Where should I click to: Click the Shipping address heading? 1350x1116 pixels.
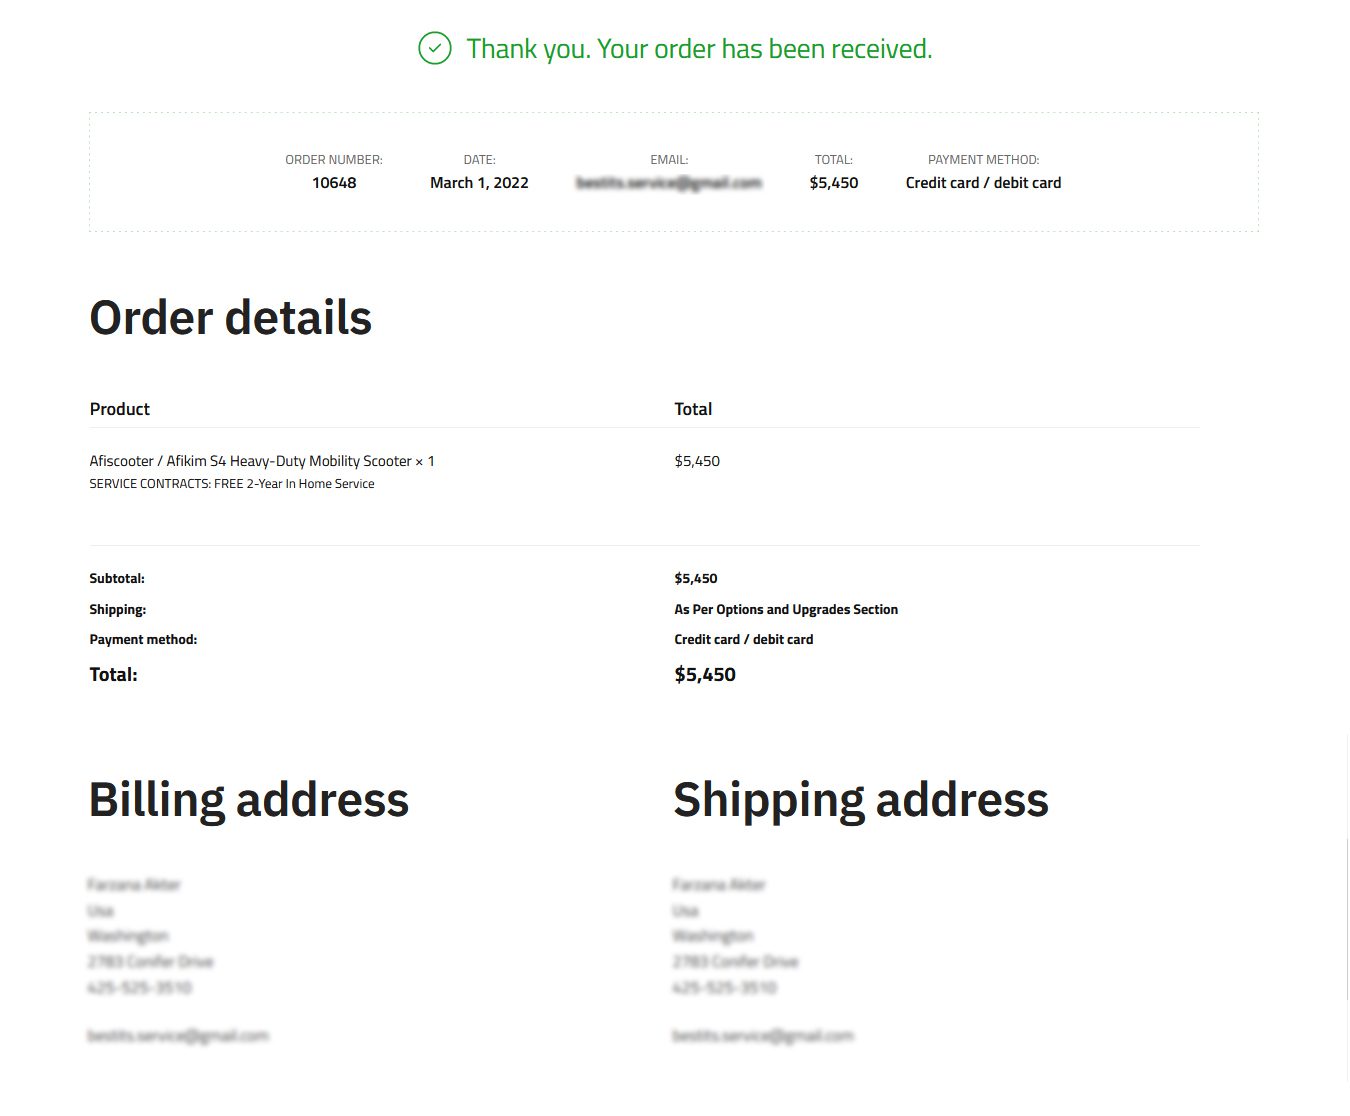coord(861,800)
